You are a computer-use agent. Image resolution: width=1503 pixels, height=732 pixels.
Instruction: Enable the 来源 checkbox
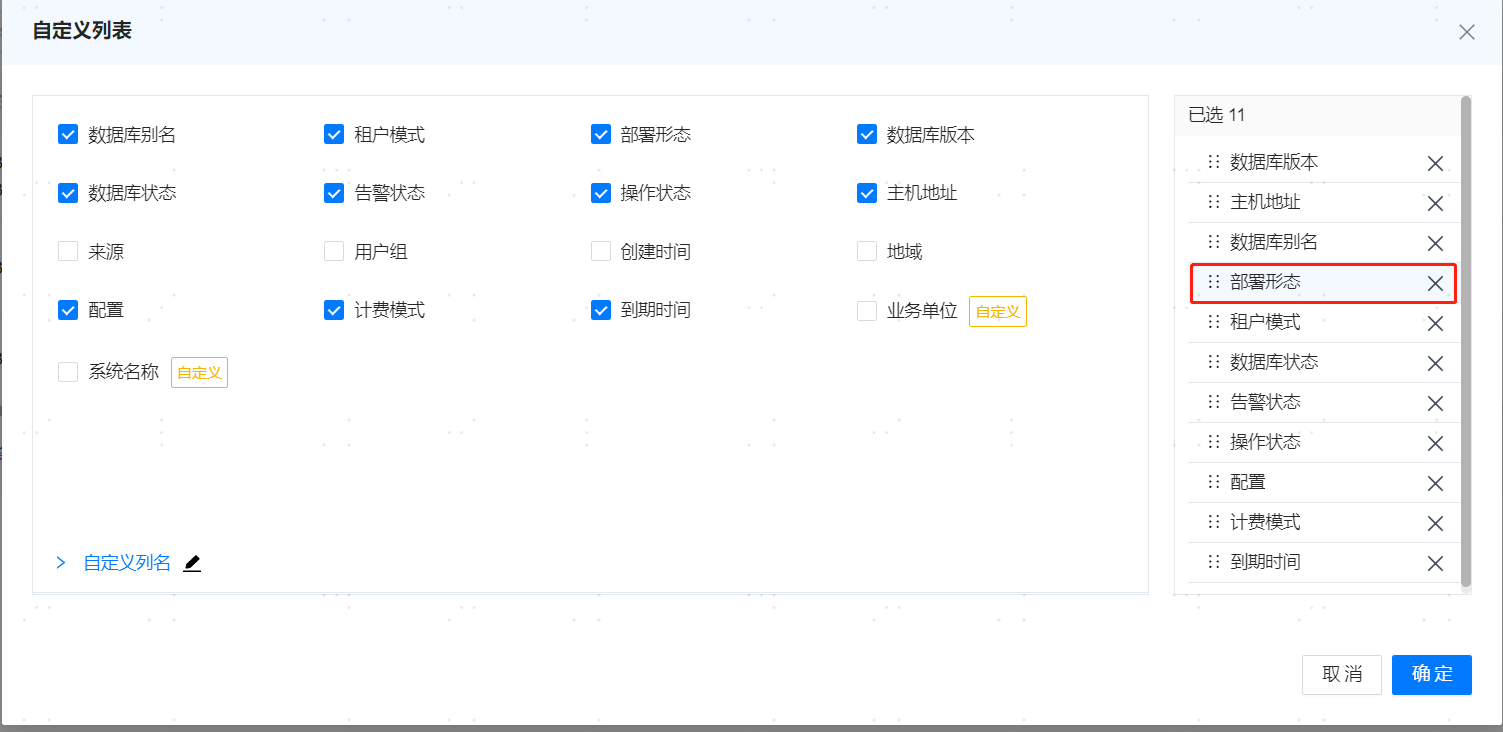pyautogui.click(x=67, y=251)
